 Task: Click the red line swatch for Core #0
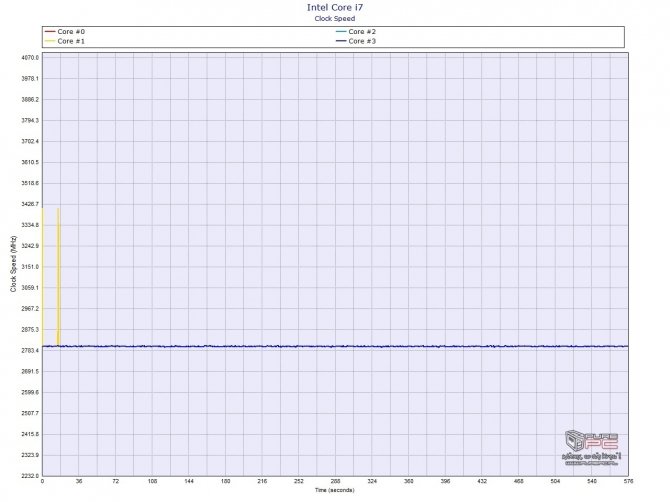pos(50,32)
